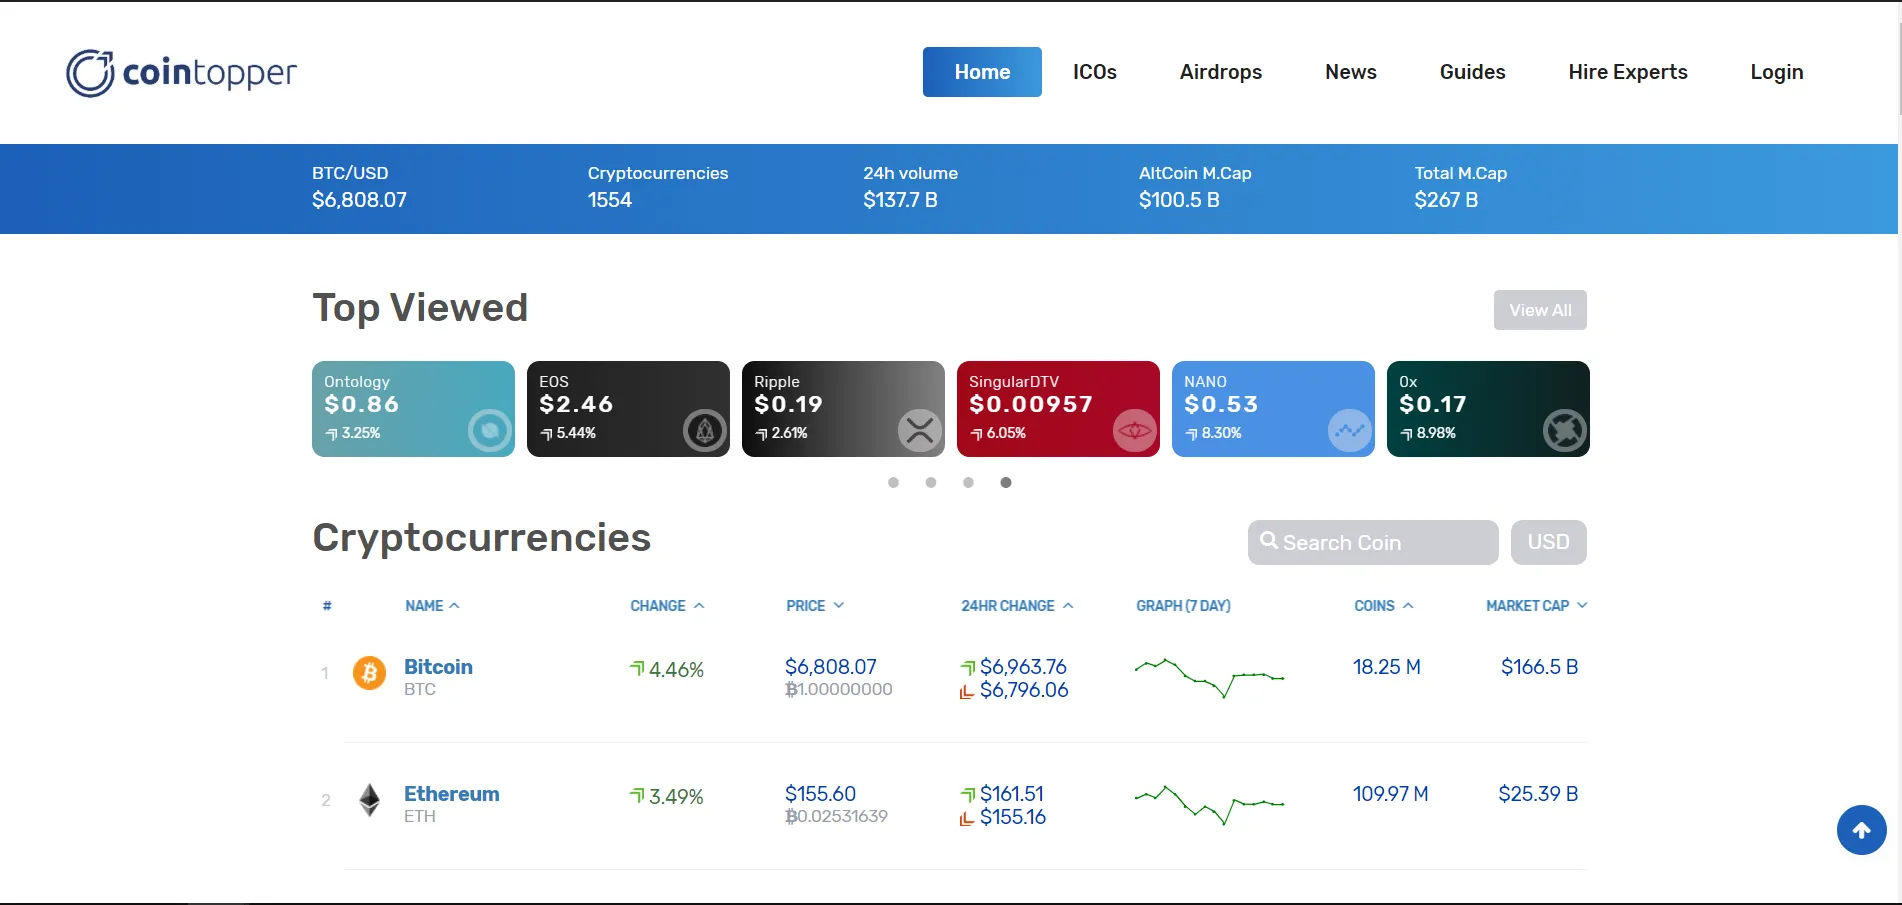Click the EOS coin icon
This screenshot has height=905, width=1902.
705,431
